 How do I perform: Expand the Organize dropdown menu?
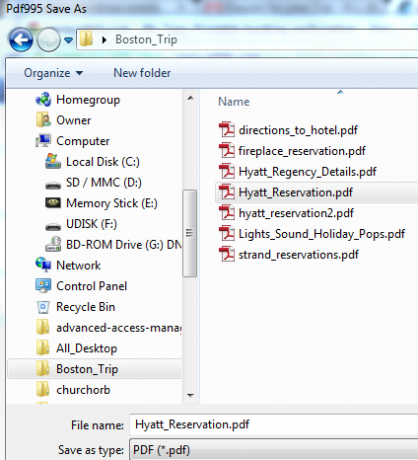(x=53, y=73)
